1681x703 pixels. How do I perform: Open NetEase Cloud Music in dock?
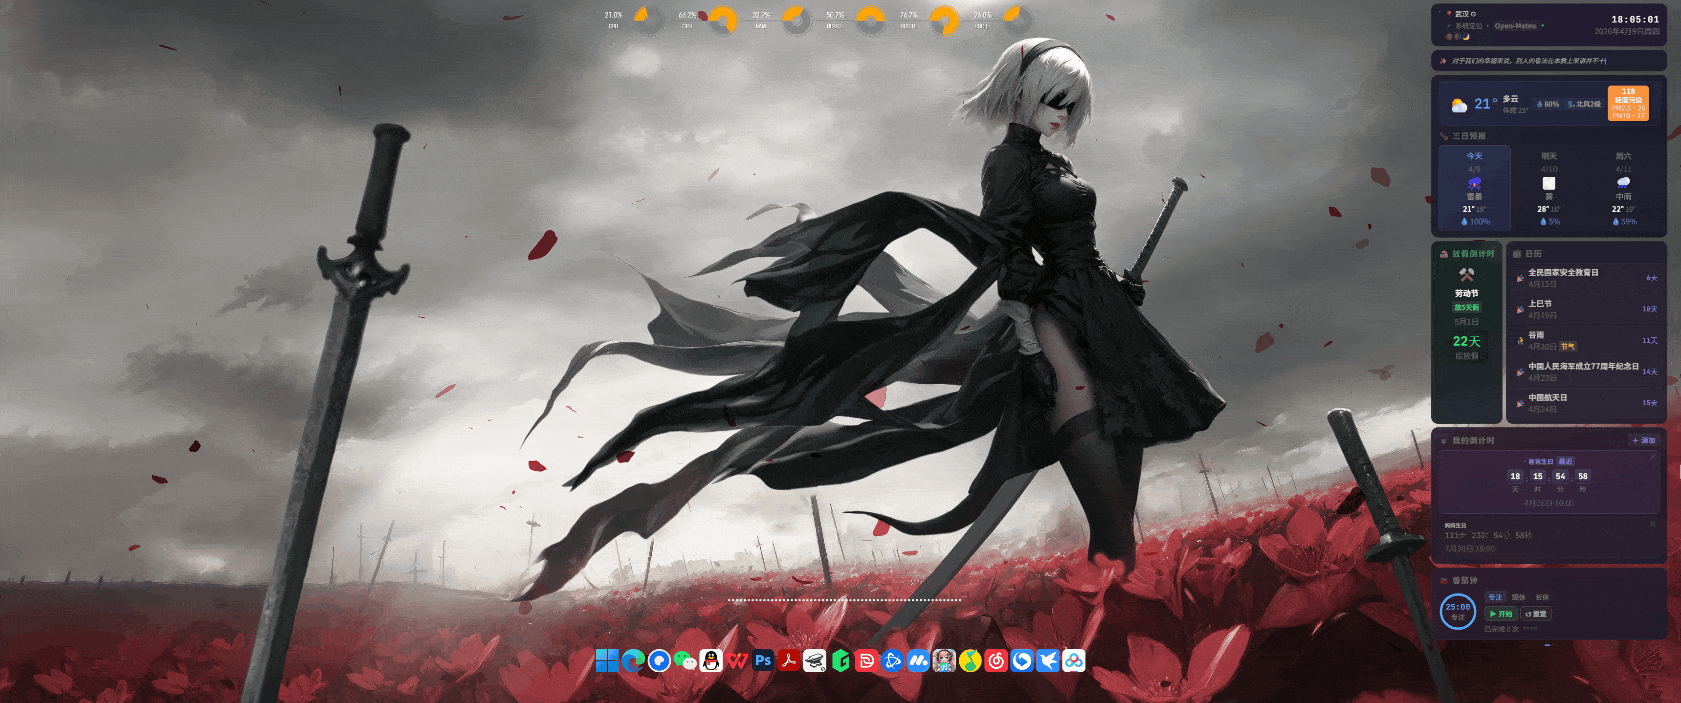click(996, 661)
